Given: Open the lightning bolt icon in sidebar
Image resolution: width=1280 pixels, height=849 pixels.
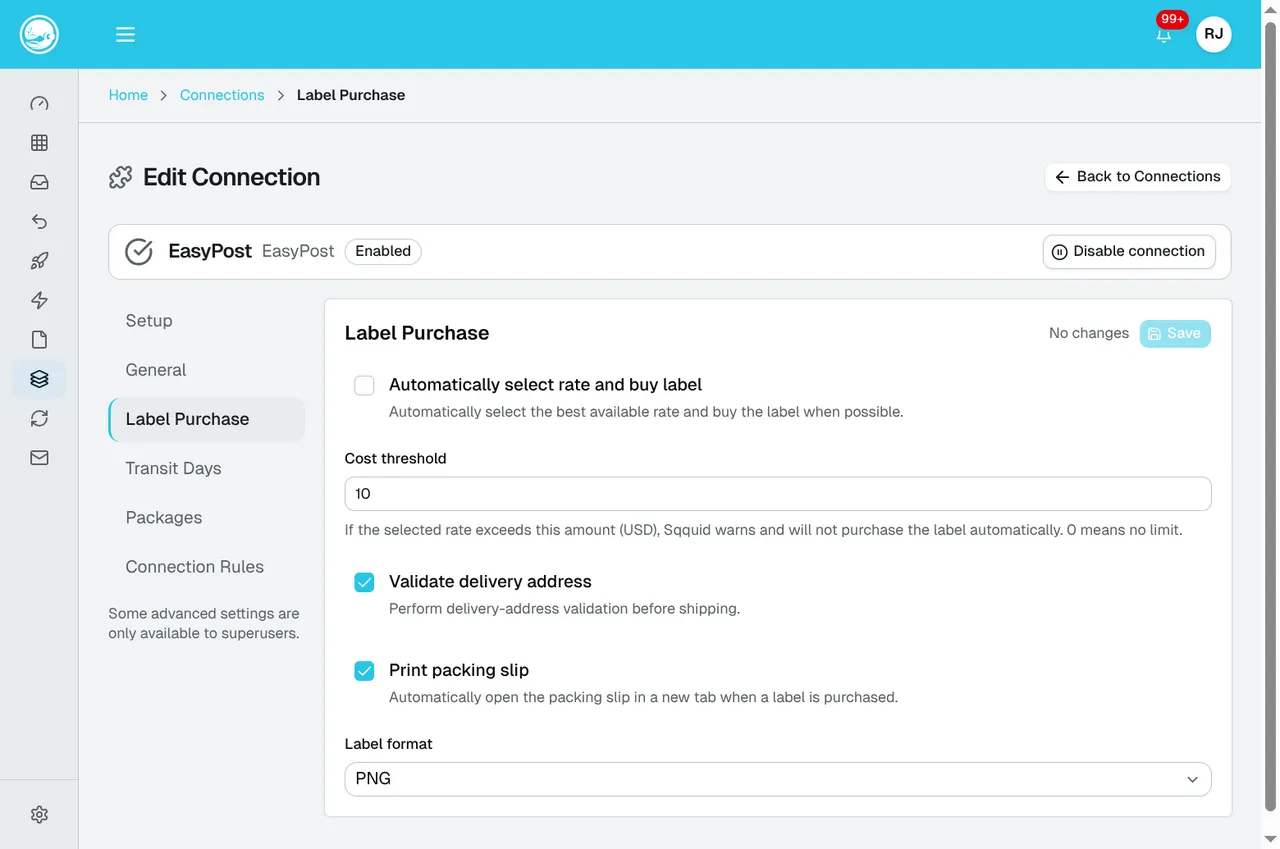Looking at the screenshot, I should [39, 300].
